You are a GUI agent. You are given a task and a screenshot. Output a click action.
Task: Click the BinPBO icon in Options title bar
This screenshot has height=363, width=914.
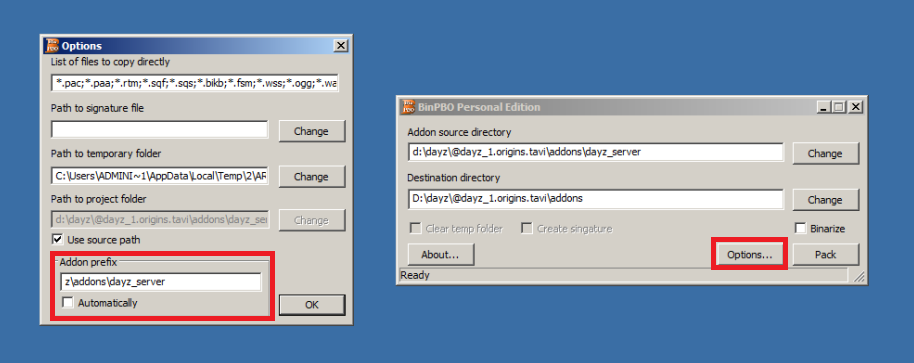(x=52, y=45)
